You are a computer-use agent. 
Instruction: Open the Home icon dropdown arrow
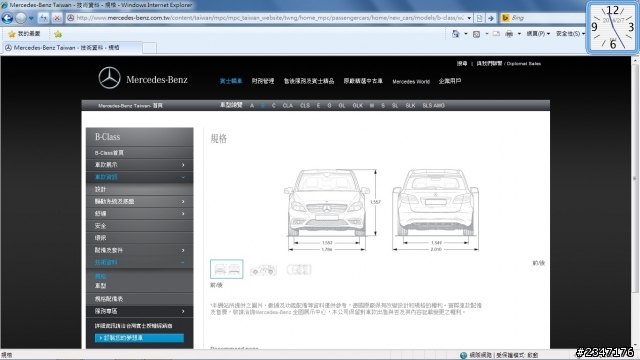coord(466,34)
